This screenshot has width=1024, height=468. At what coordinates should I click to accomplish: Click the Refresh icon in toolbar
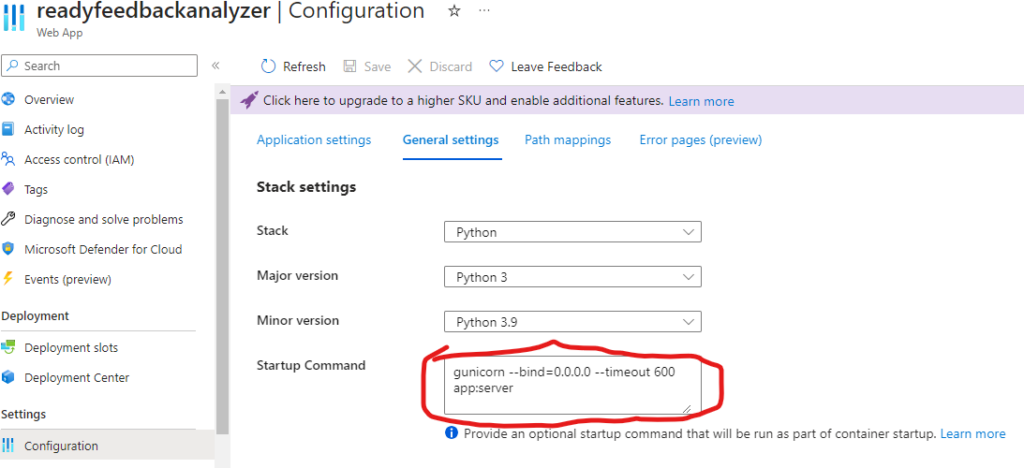click(268, 66)
